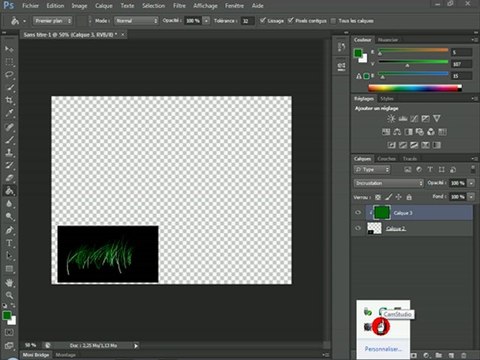
Task: Select the History Brush tool
Action: (x=9, y=165)
